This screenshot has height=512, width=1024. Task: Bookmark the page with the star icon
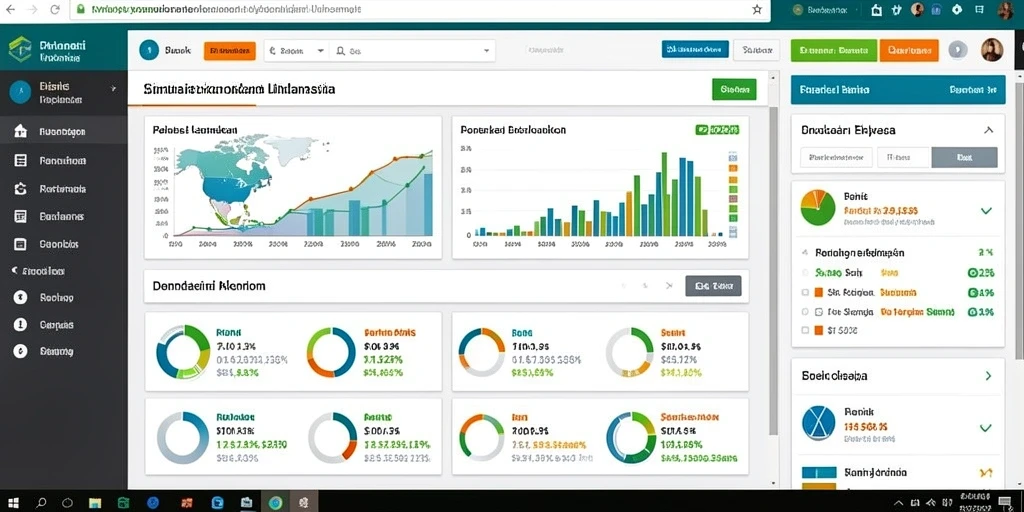click(757, 9)
